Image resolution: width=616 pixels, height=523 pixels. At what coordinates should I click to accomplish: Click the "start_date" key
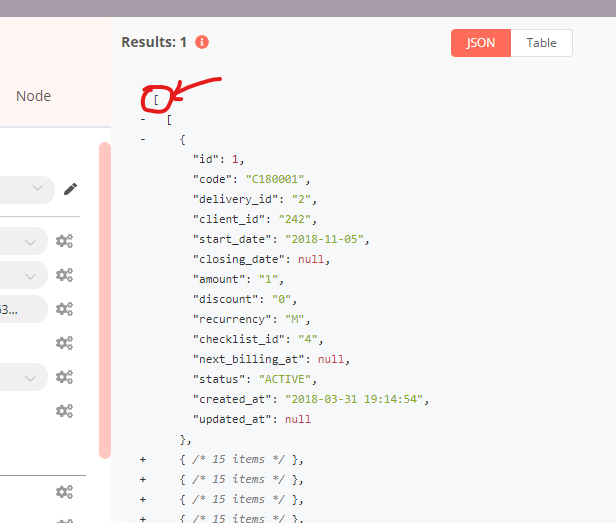(232, 239)
